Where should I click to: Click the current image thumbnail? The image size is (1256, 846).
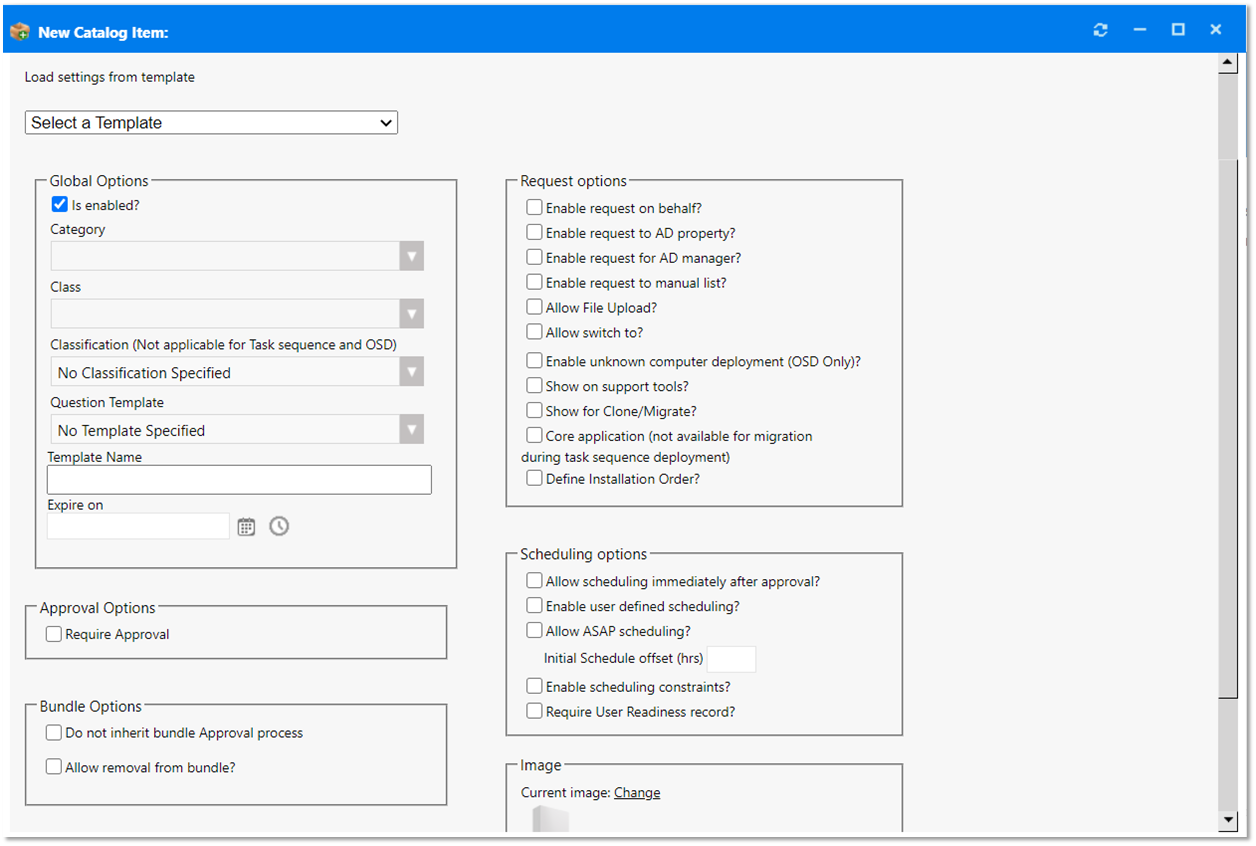550,820
